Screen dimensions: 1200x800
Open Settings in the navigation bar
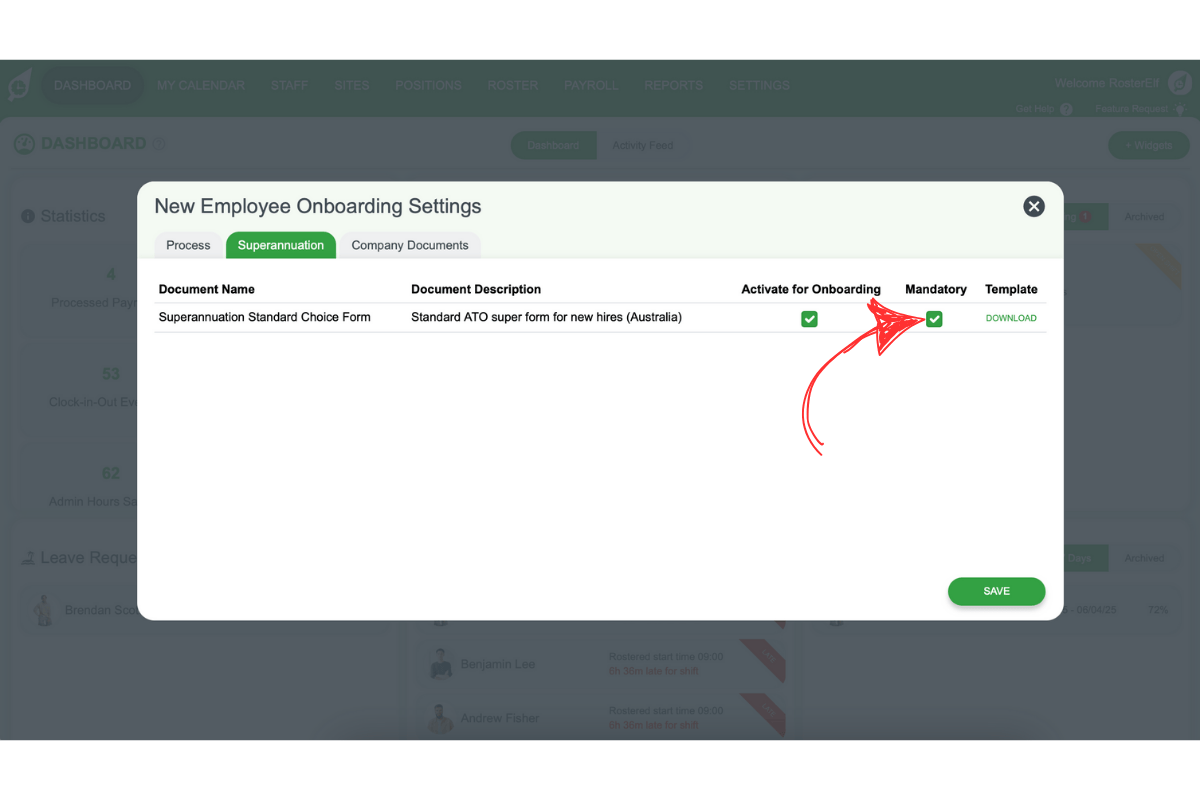pyautogui.click(x=759, y=85)
